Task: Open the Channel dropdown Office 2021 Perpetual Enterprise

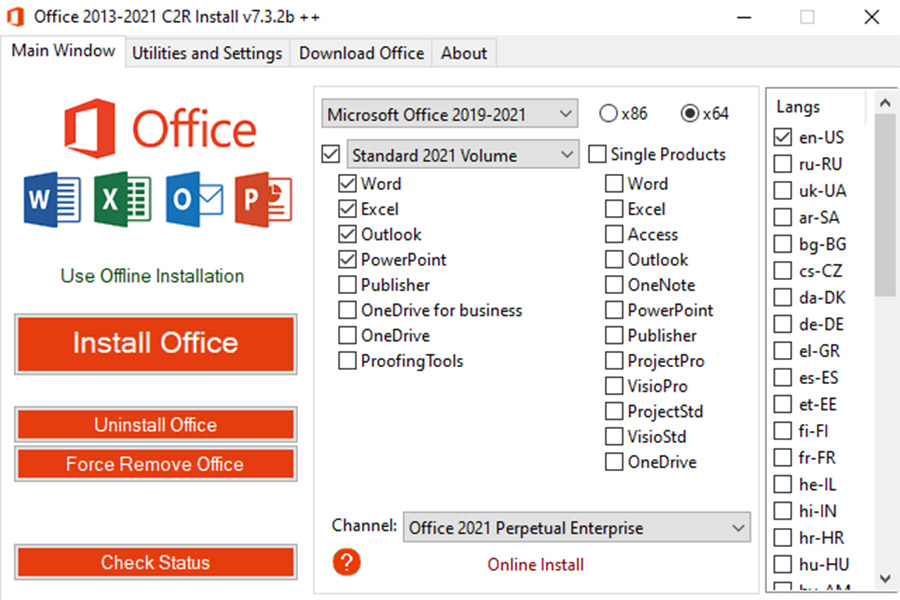Action: 577,527
